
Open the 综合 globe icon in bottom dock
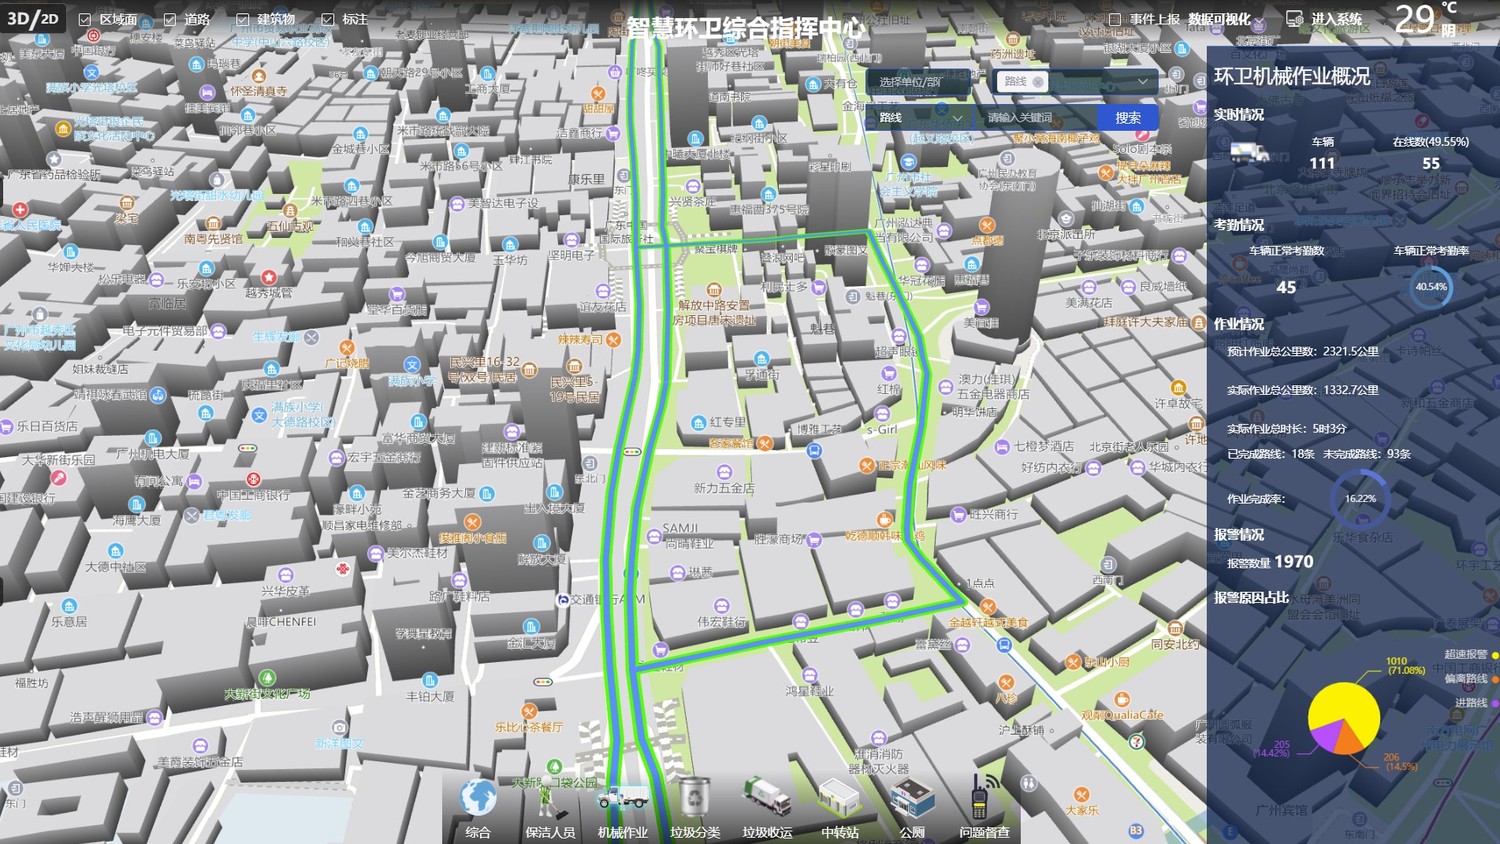[x=478, y=799]
